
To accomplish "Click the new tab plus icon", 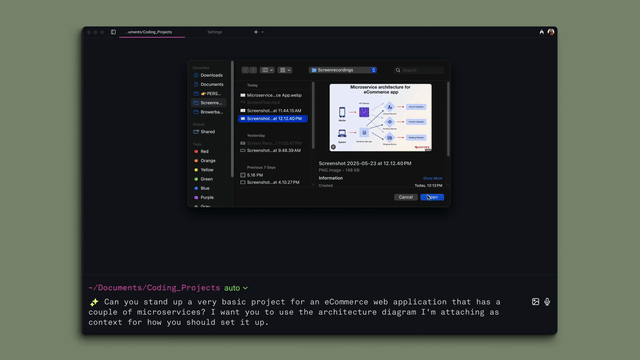I will pyautogui.click(x=256, y=32).
